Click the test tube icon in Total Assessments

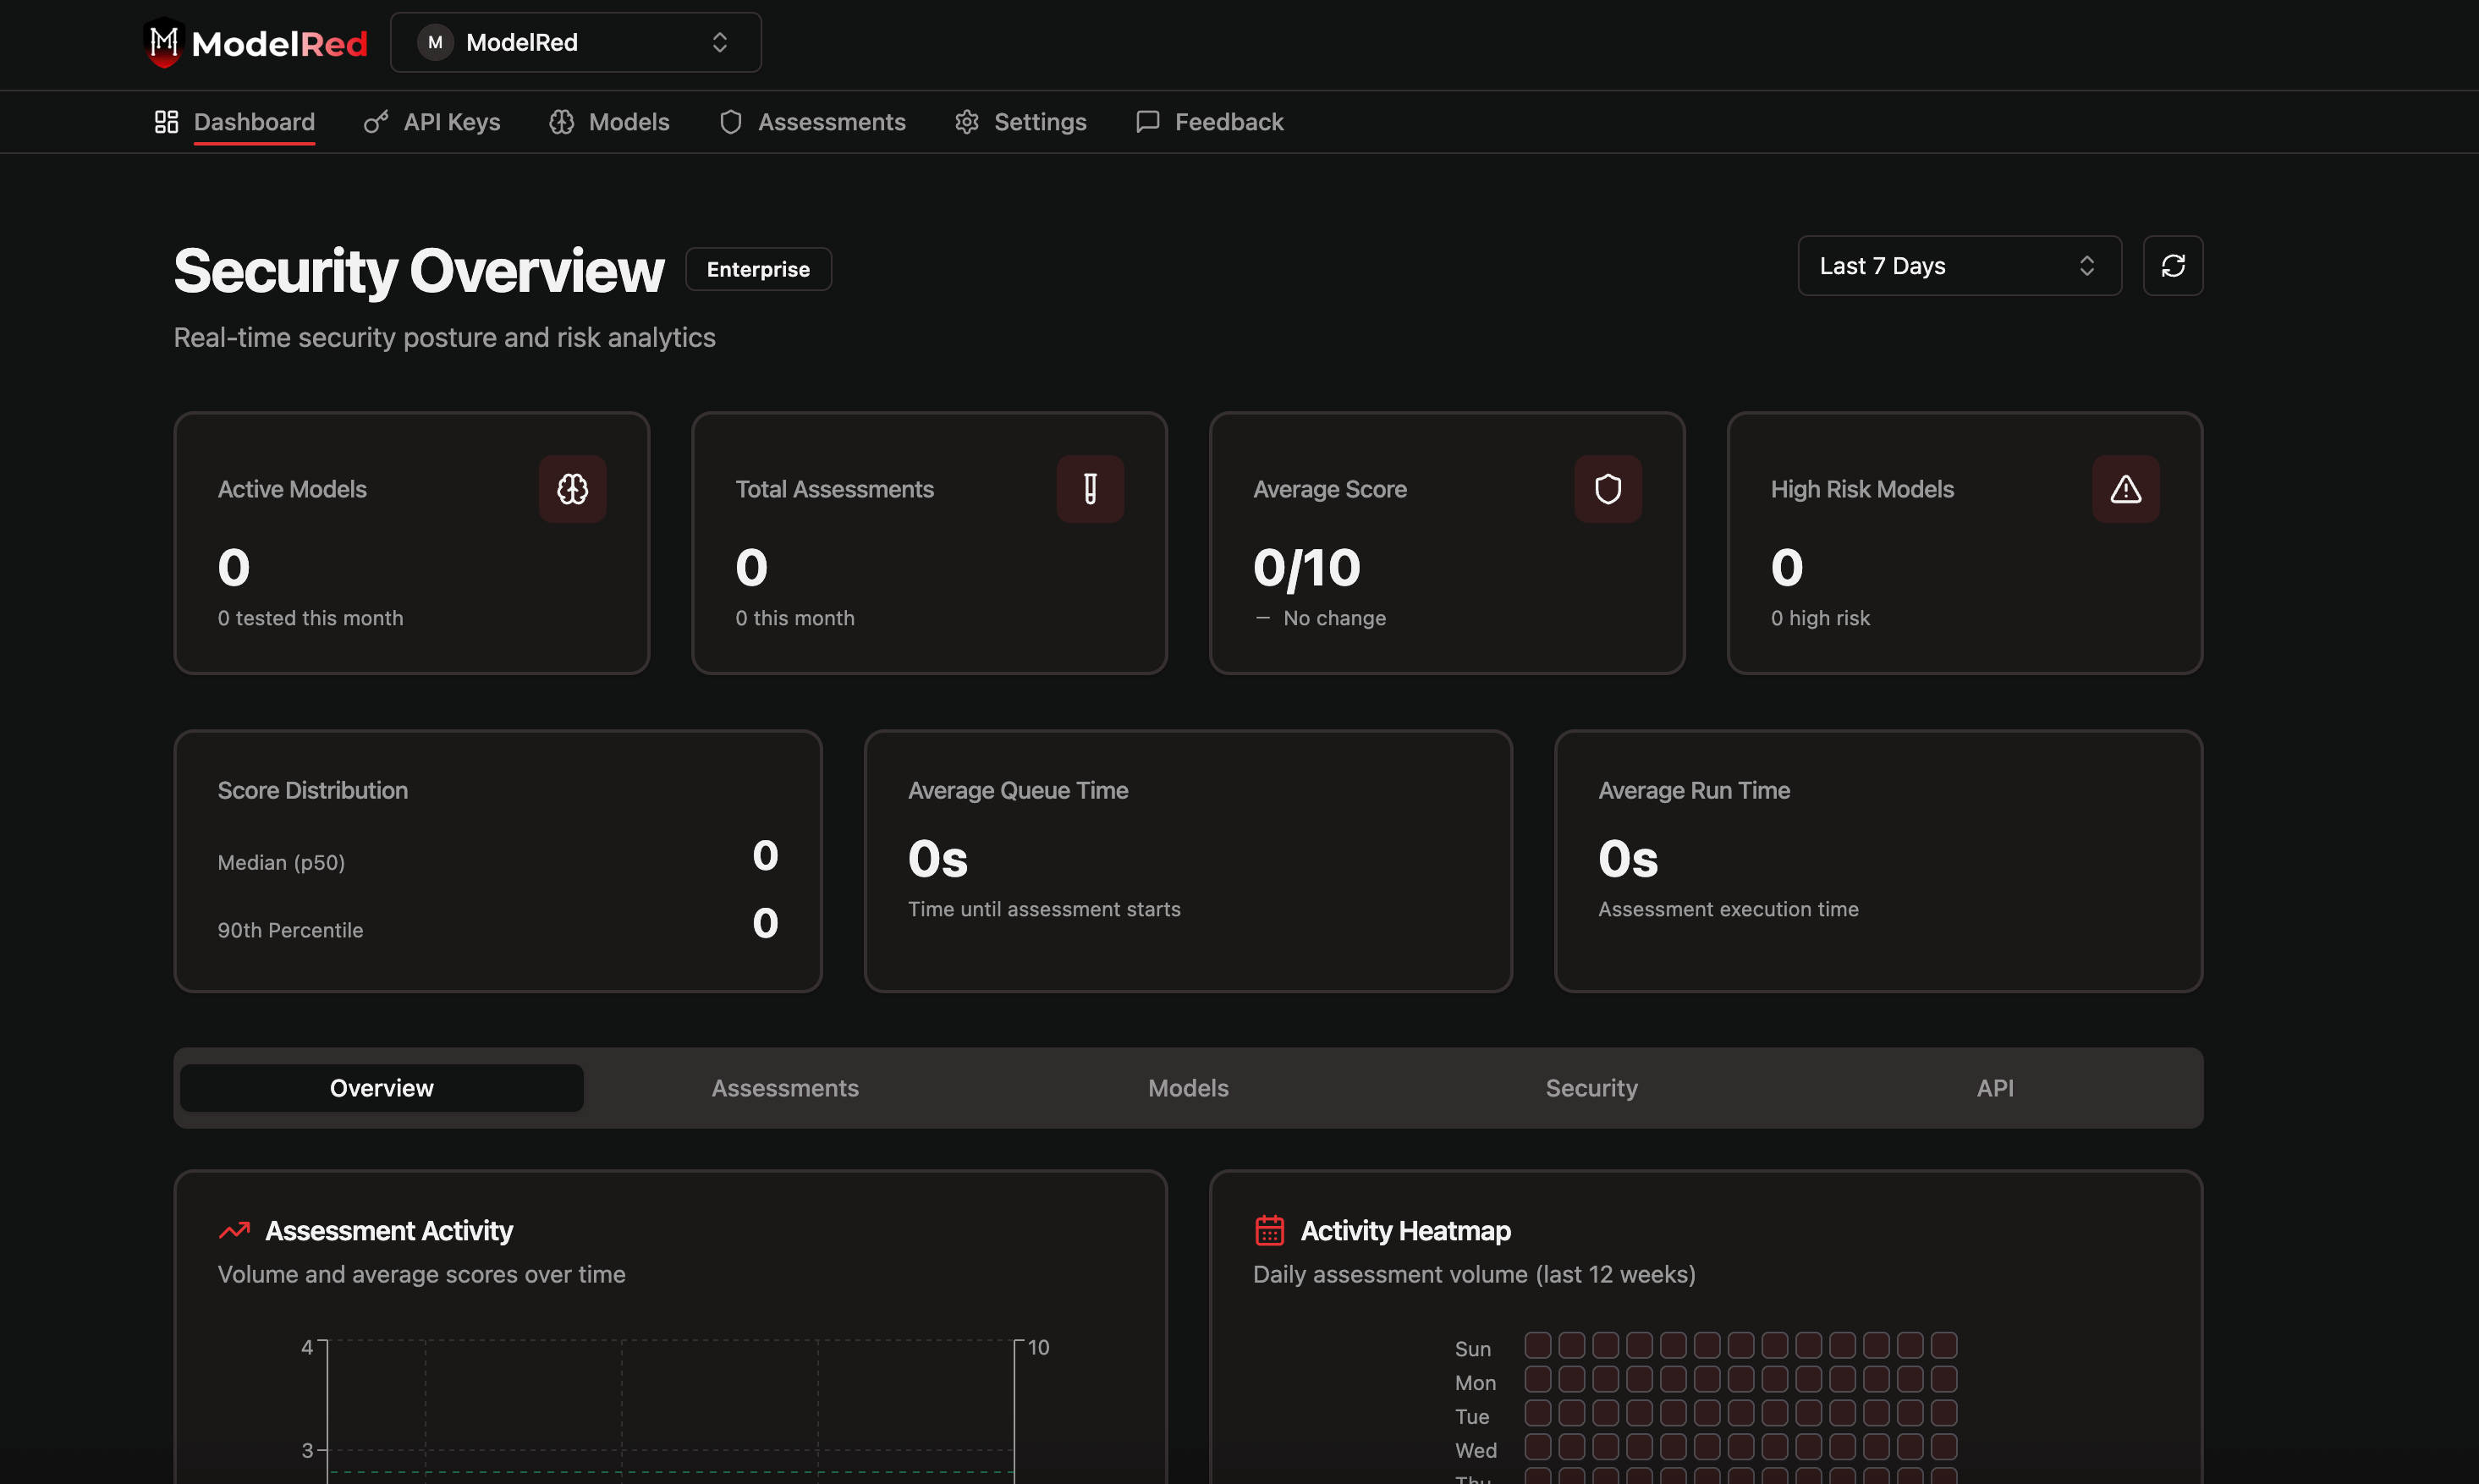(1090, 489)
